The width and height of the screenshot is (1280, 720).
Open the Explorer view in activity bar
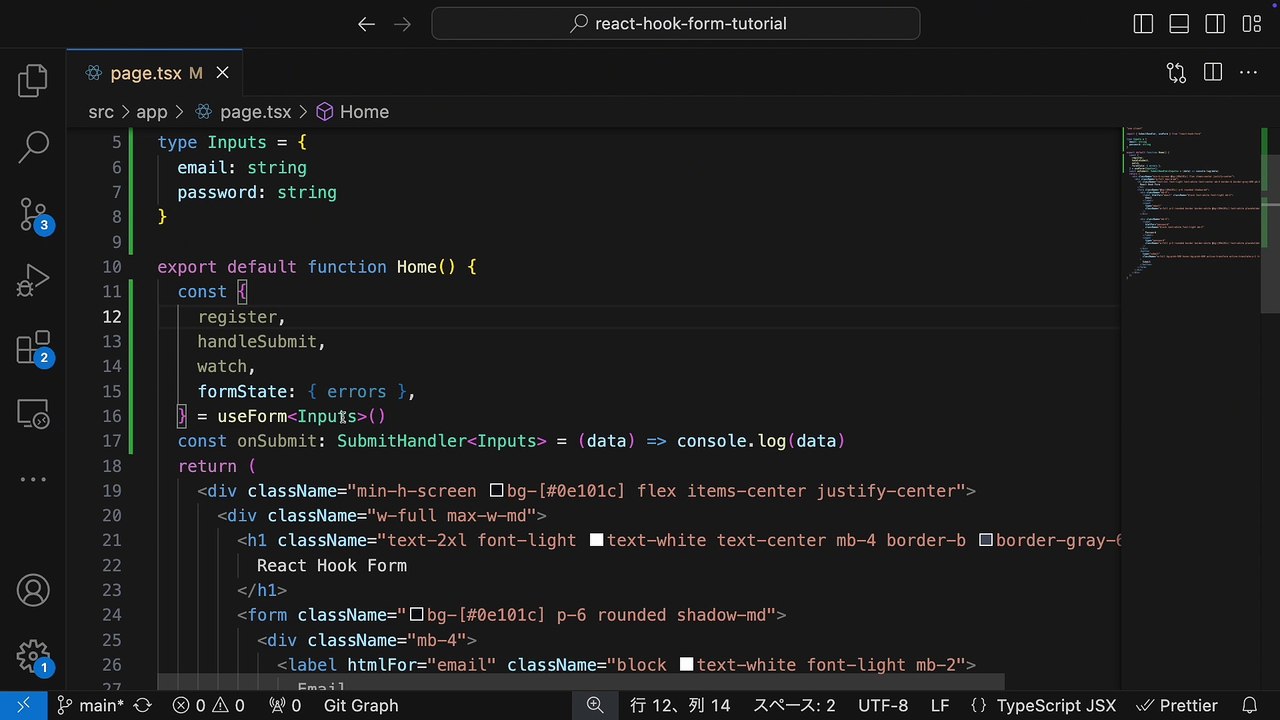(33, 80)
